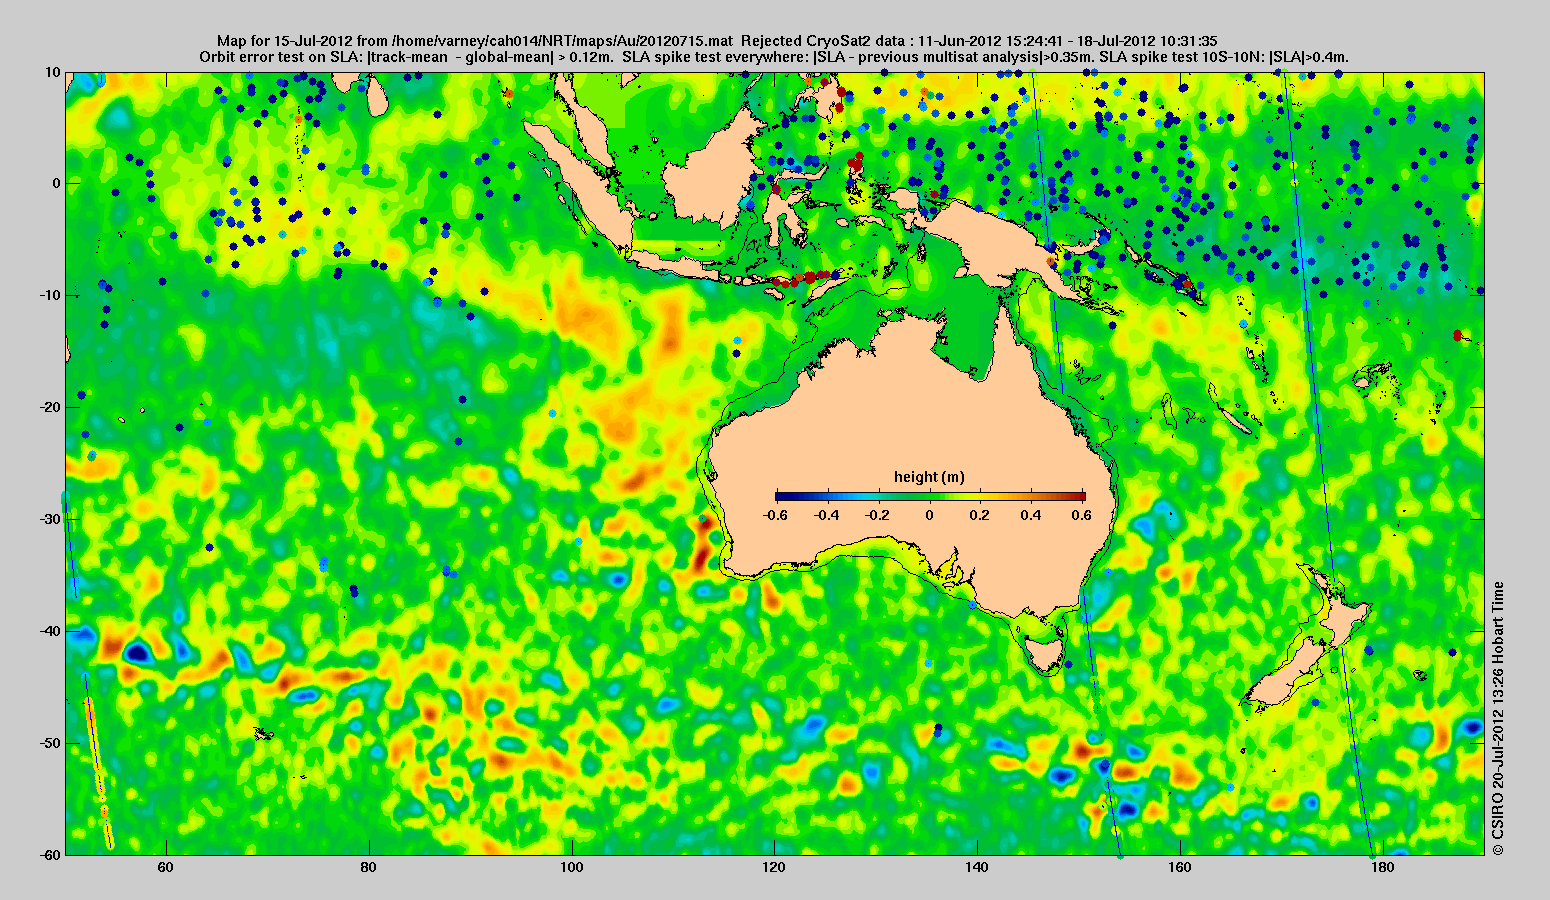Click the 'height (m)' colorbar label
Image resolution: width=1550 pixels, height=900 pixels.
(x=929, y=477)
